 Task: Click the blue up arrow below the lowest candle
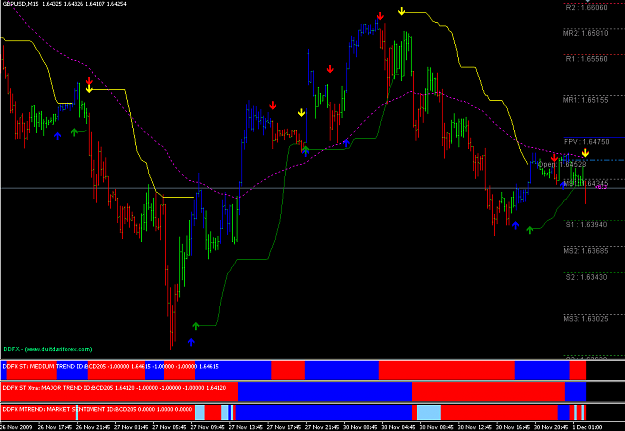[x=191, y=342]
